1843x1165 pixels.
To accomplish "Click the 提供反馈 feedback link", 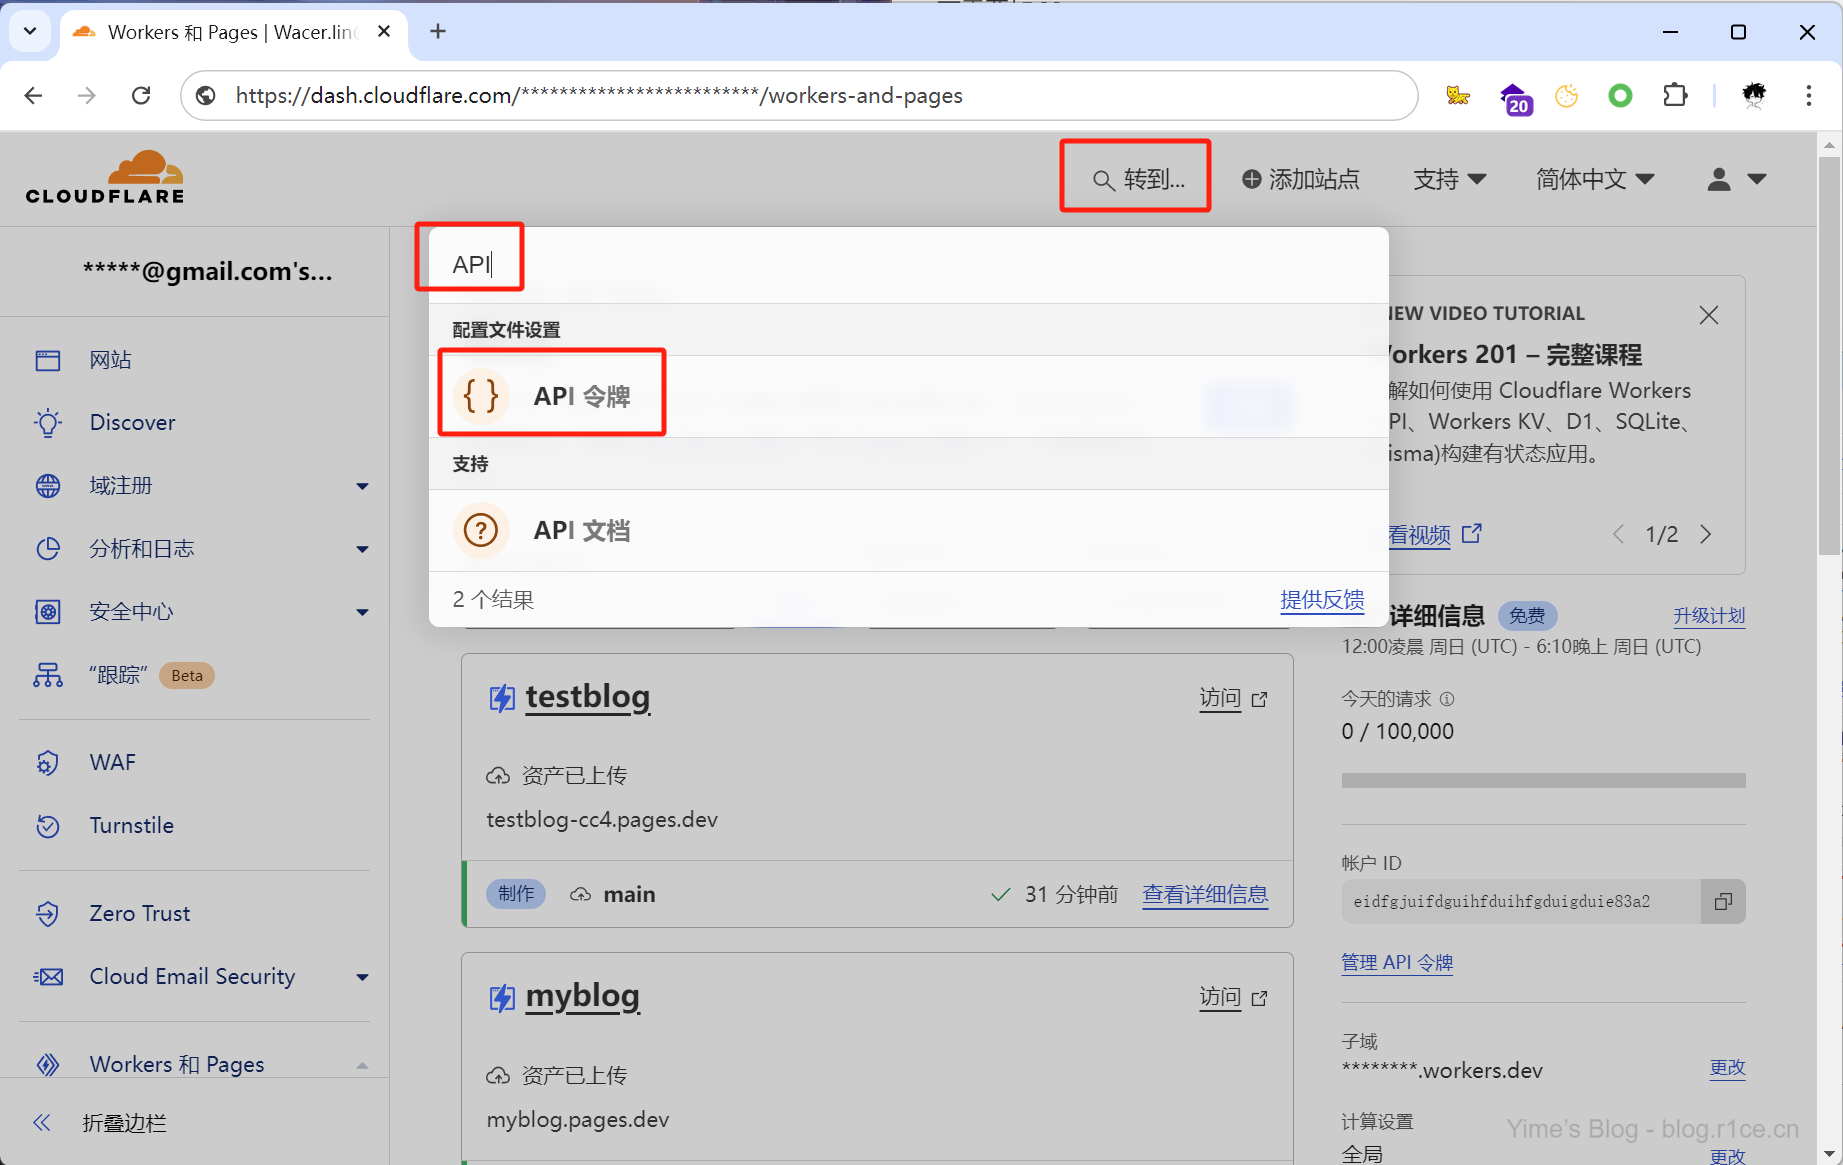I will click(1321, 599).
